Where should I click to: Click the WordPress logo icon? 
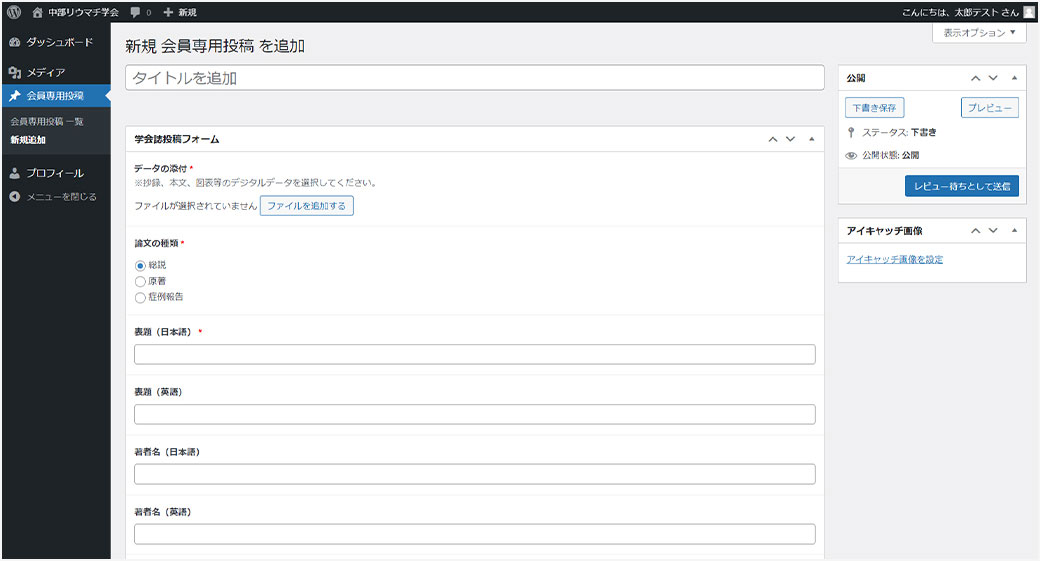[x=14, y=12]
